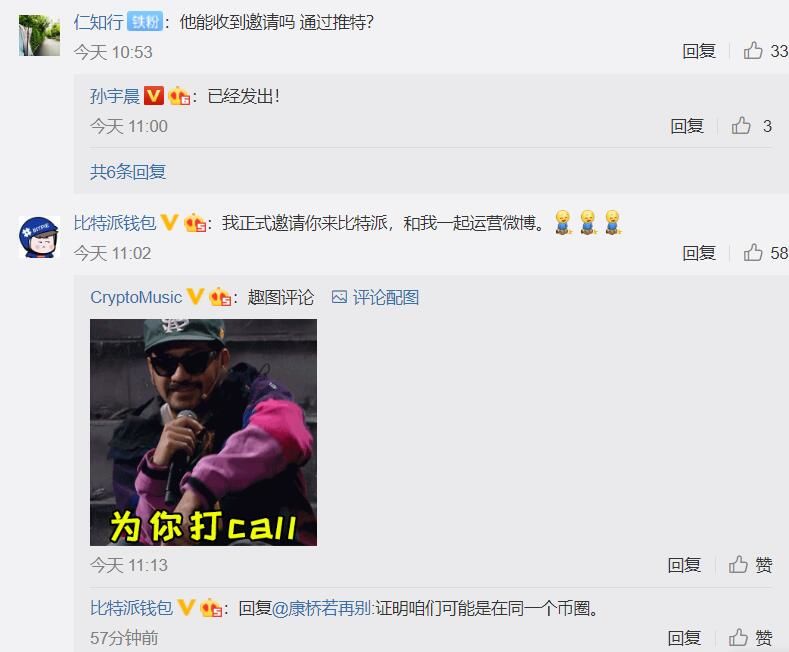Enlarge the "为你打call" meme image
The height and width of the screenshot is (652, 789).
[x=203, y=432]
